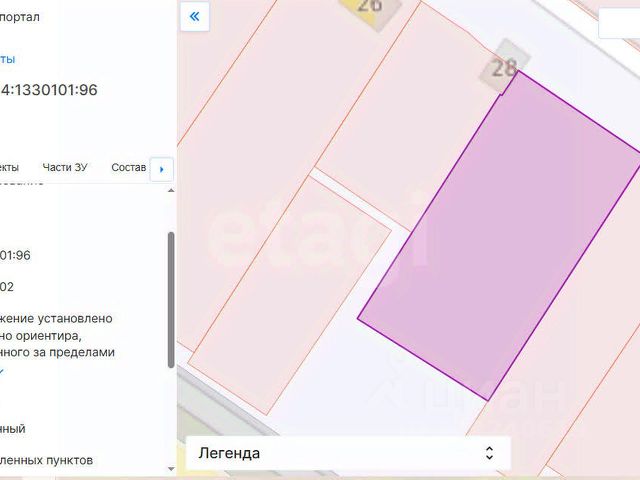The image size is (640, 480).
Task: Click the tabs scroll-right arrow
Action: (162, 169)
